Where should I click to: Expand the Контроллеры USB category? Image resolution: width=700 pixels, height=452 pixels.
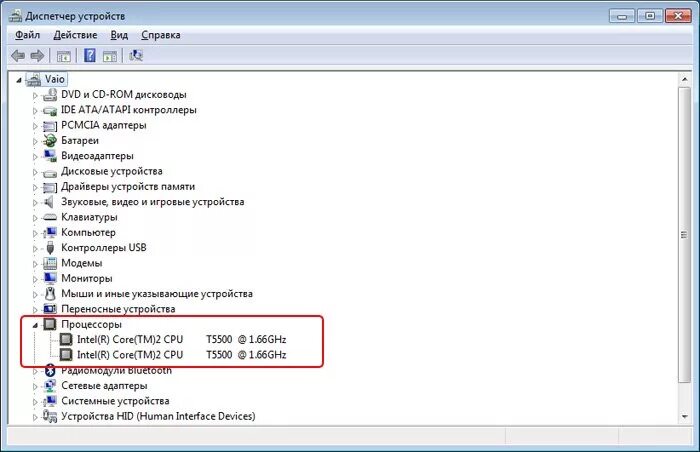(x=35, y=248)
